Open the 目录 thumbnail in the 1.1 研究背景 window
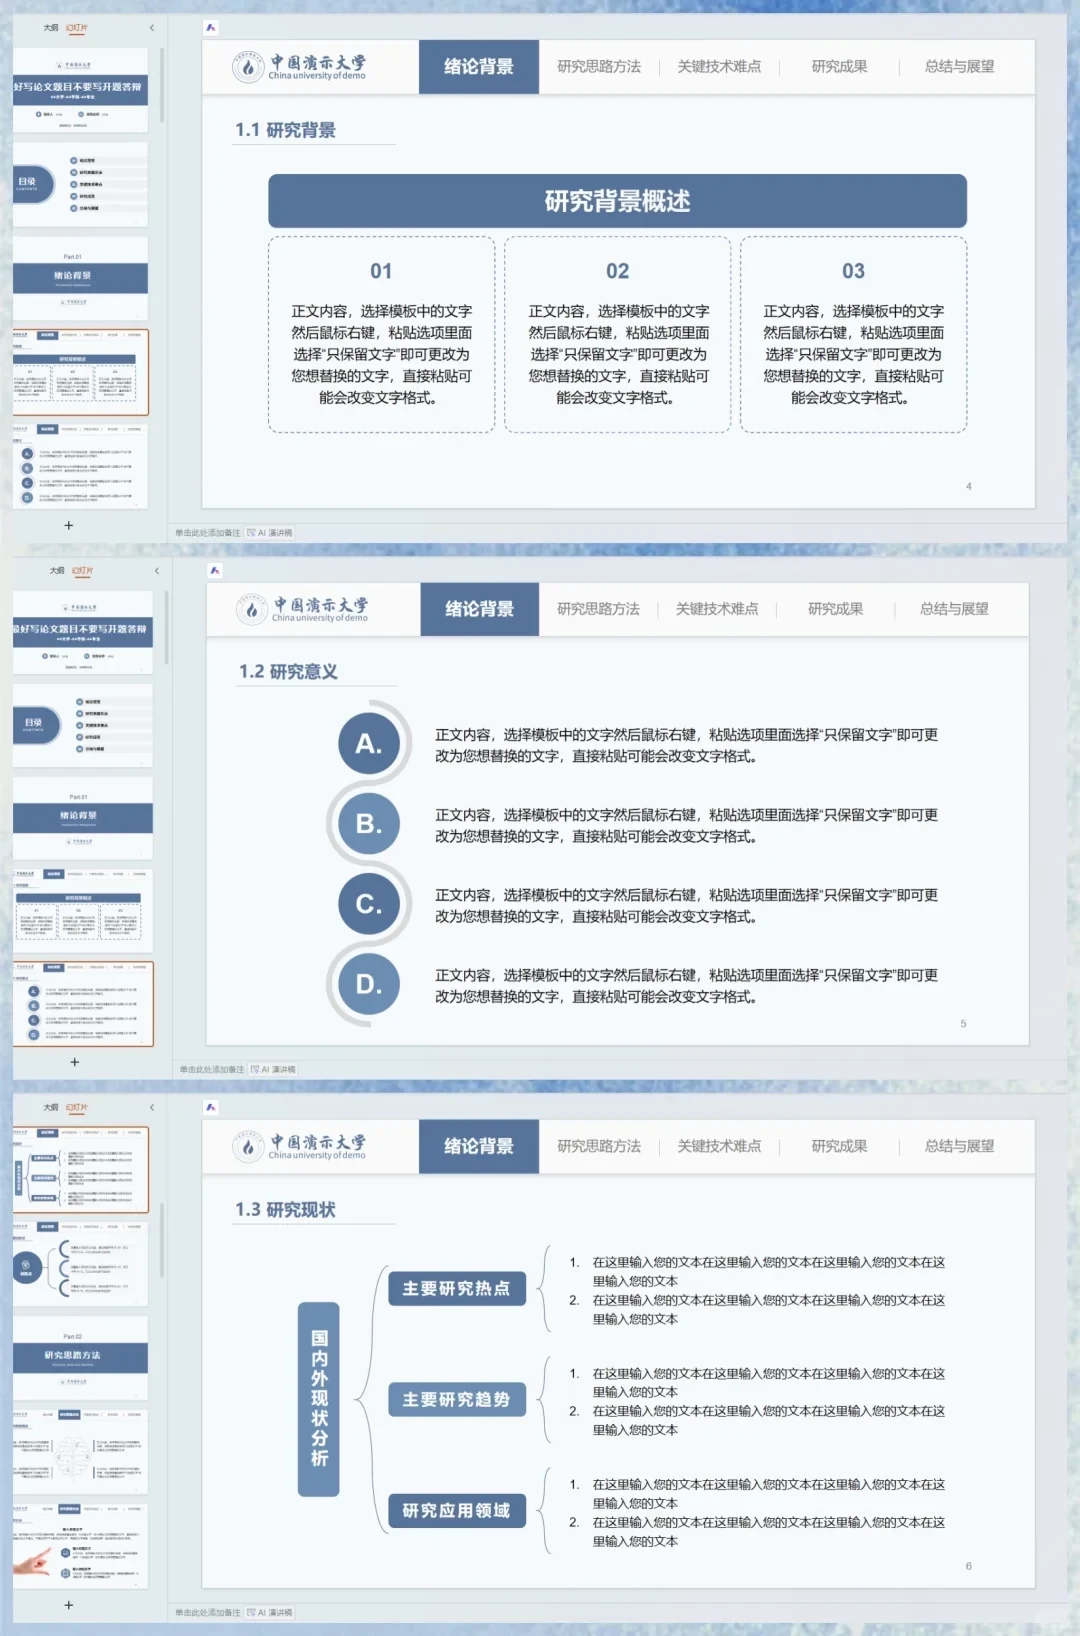The height and width of the screenshot is (1636, 1080). coord(80,184)
